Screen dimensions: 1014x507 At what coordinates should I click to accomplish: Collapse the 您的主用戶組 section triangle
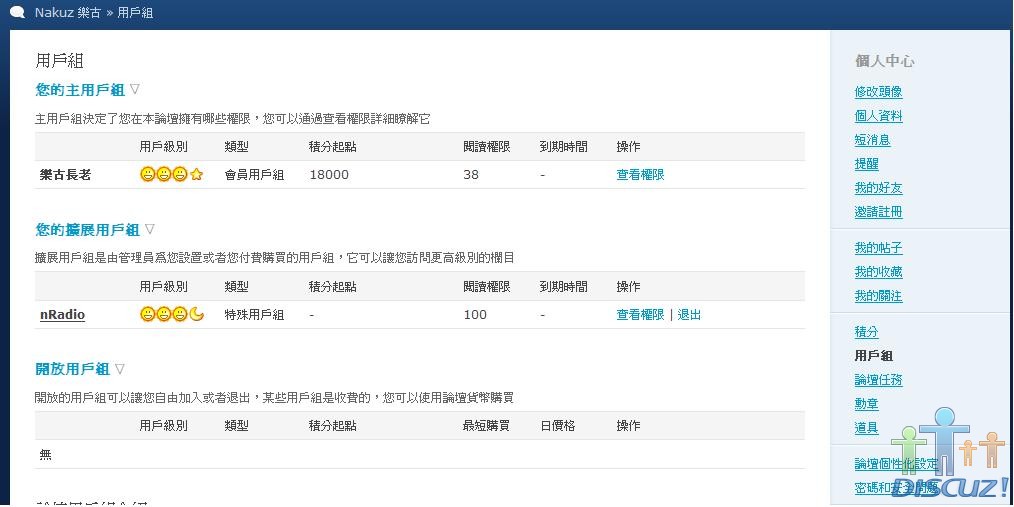135,89
